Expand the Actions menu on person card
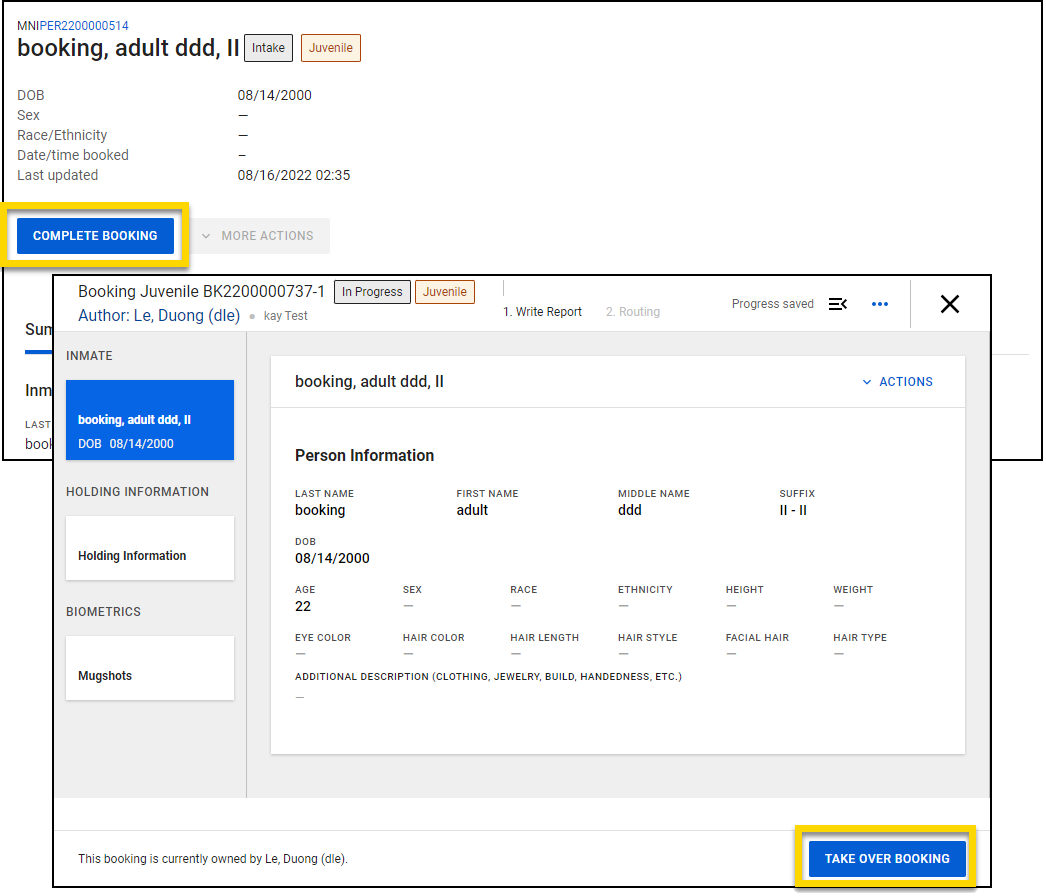The width and height of the screenshot is (1046, 896). coord(897,382)
